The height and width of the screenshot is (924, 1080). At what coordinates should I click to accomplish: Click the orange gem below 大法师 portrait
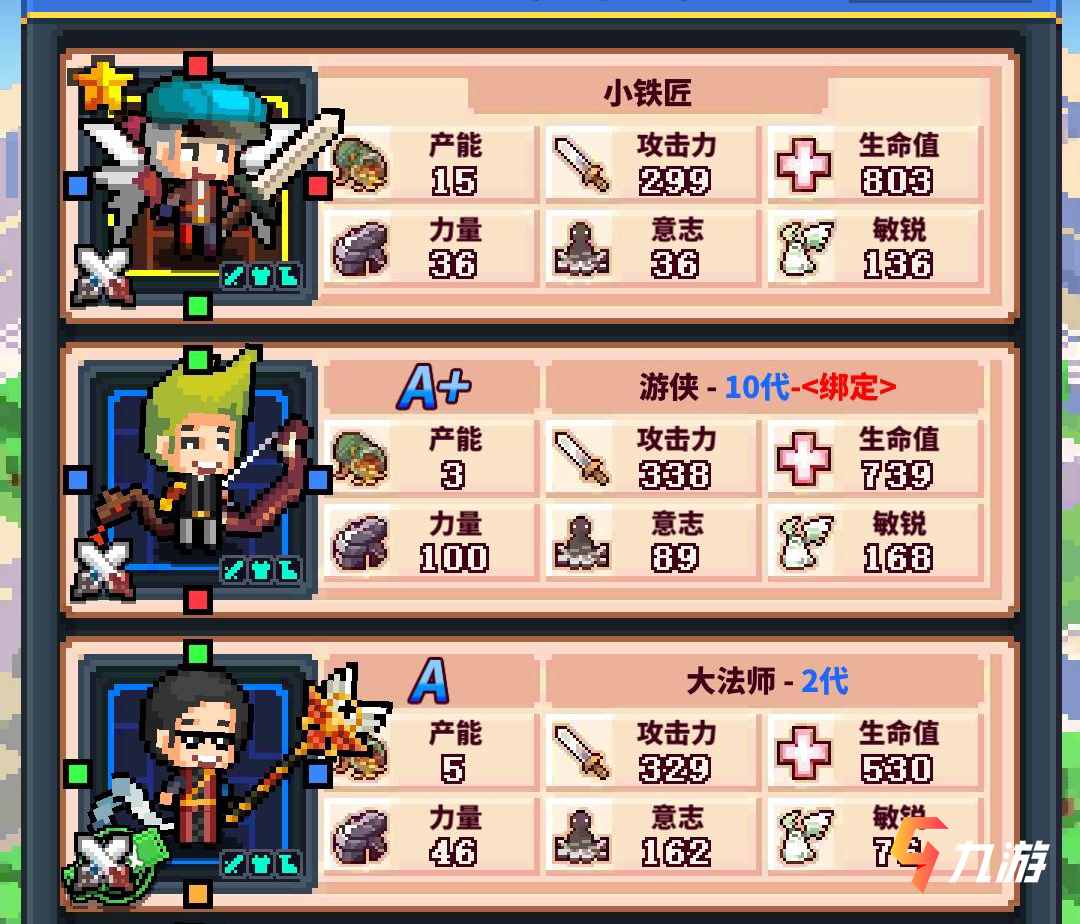pos(198,895)
